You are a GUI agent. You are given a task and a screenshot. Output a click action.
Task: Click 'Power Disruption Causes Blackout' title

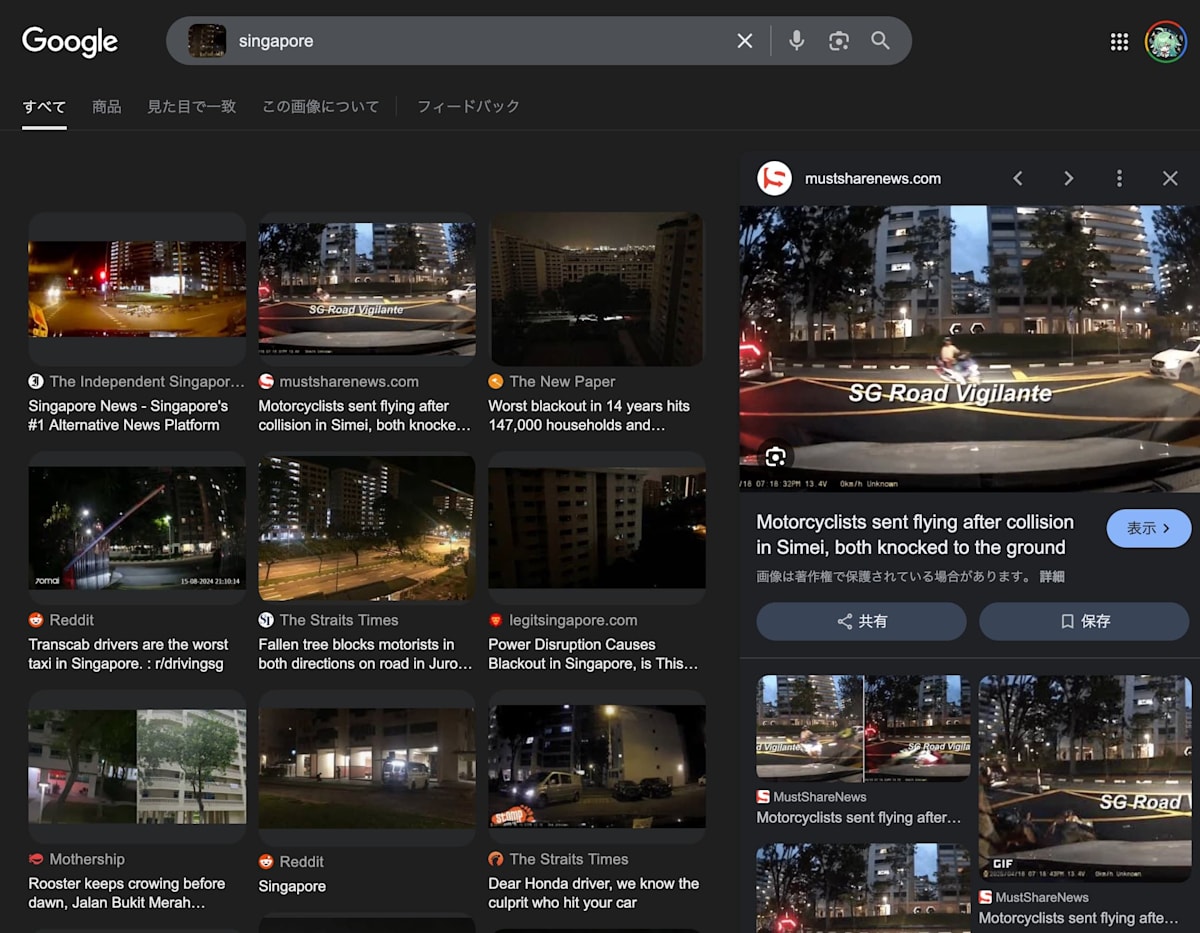pos(593,654)
